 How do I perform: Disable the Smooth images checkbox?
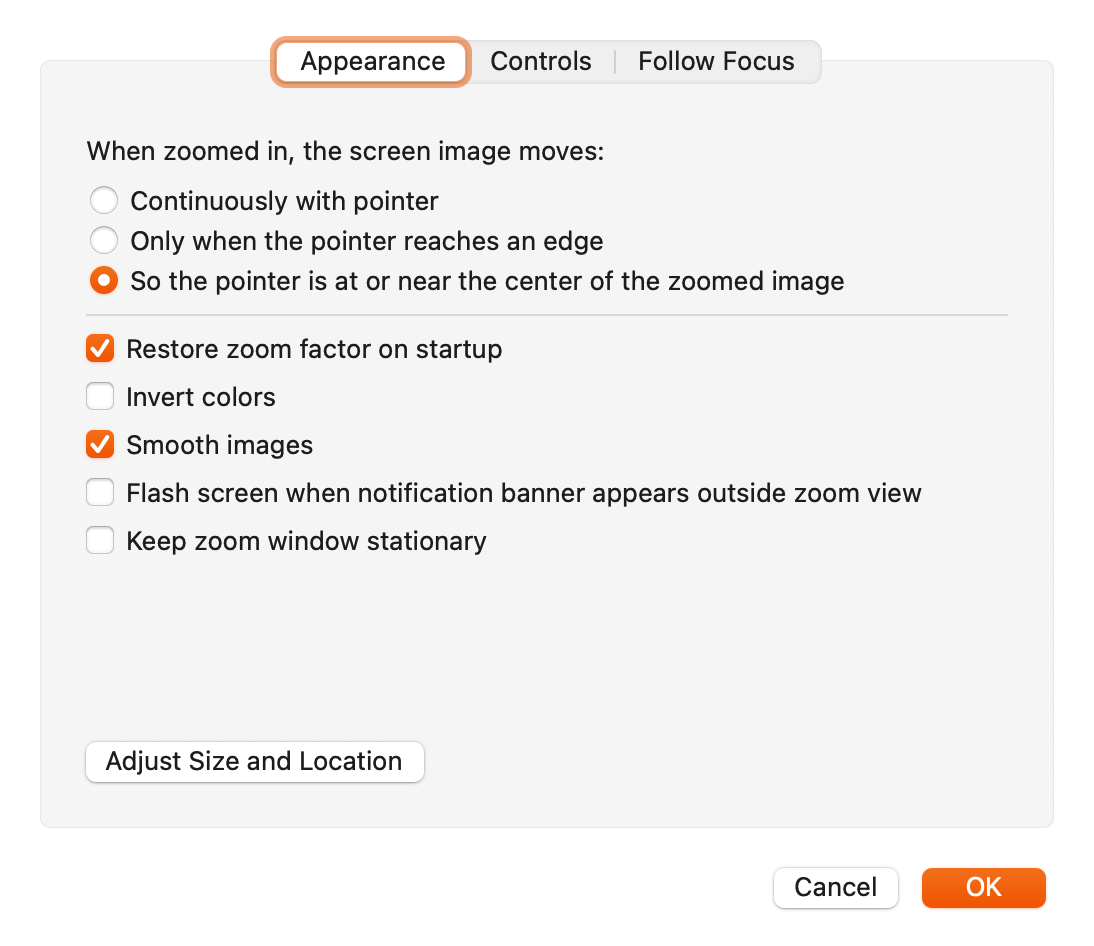(100, 444)
